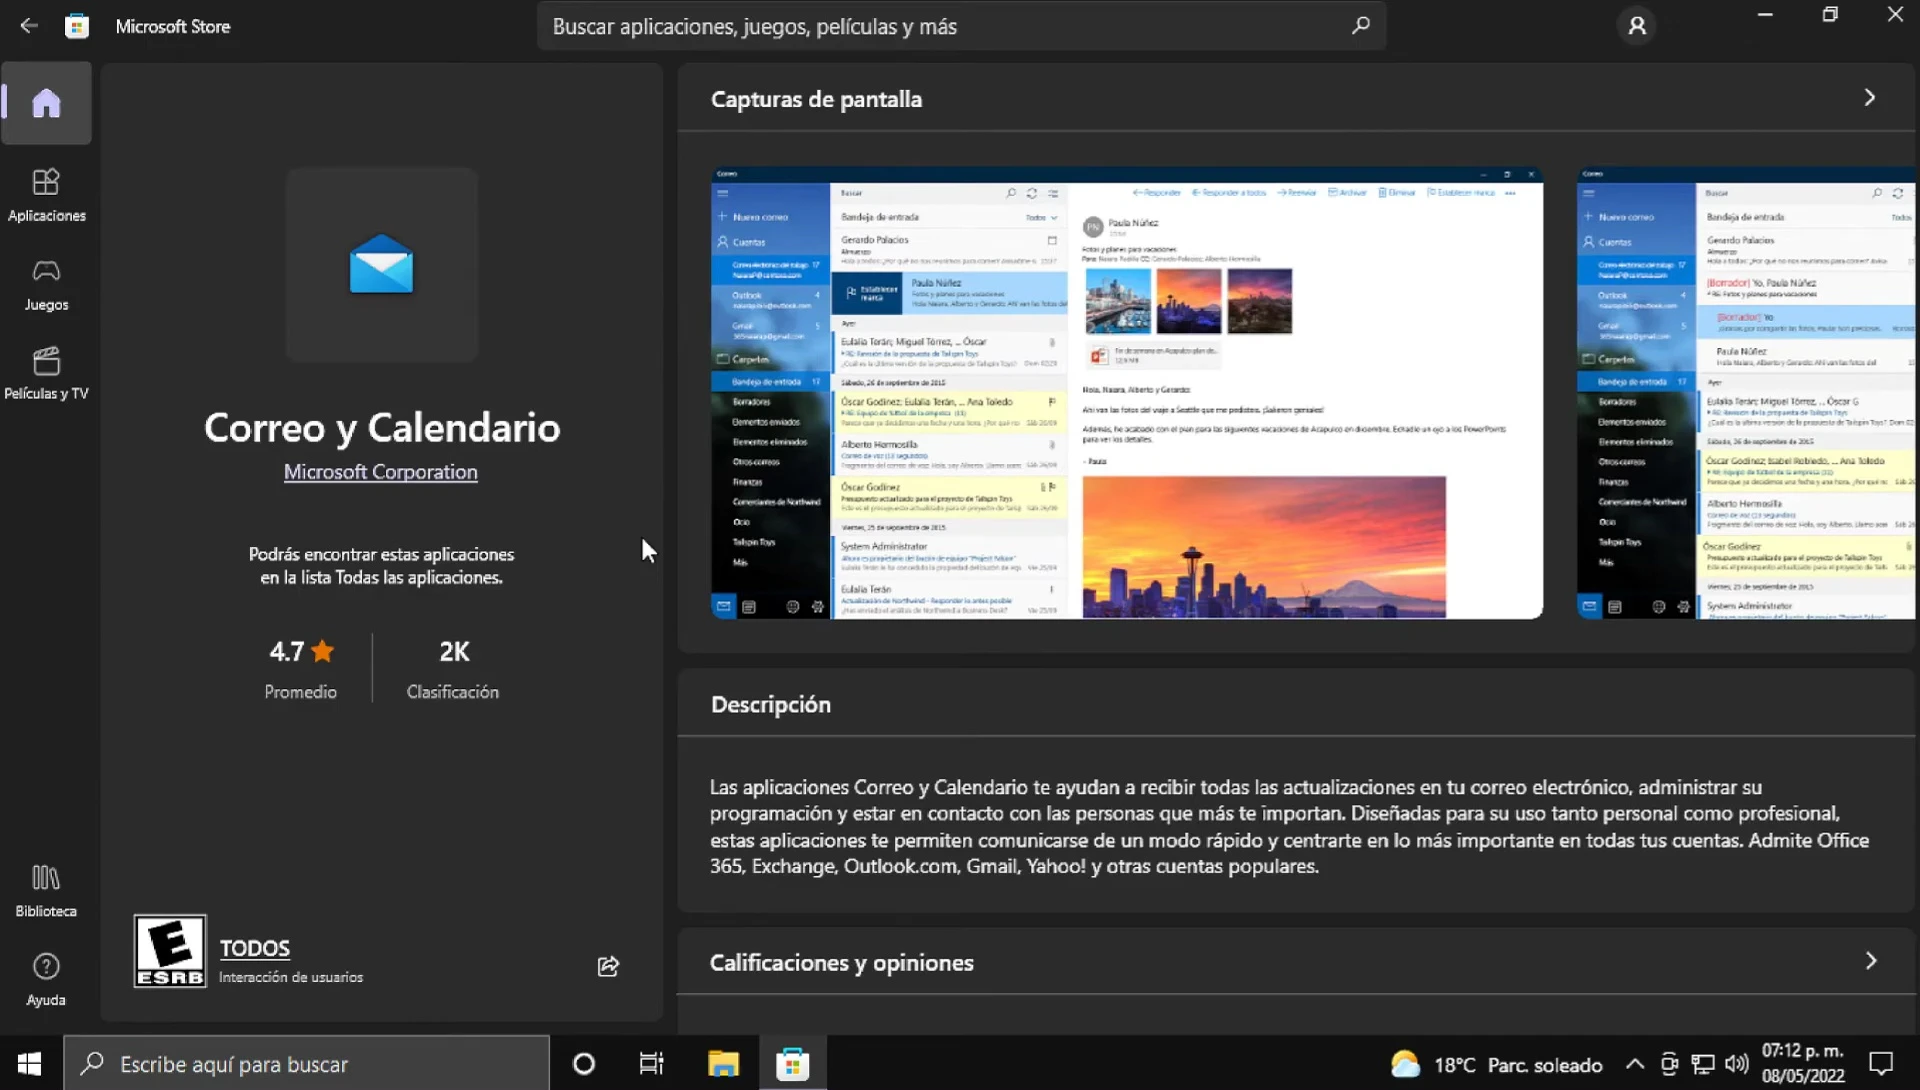Viewport: 1920px width, 1090px height.
Task: Minimize the Microsoft Store window
Action: [1765, 15]
